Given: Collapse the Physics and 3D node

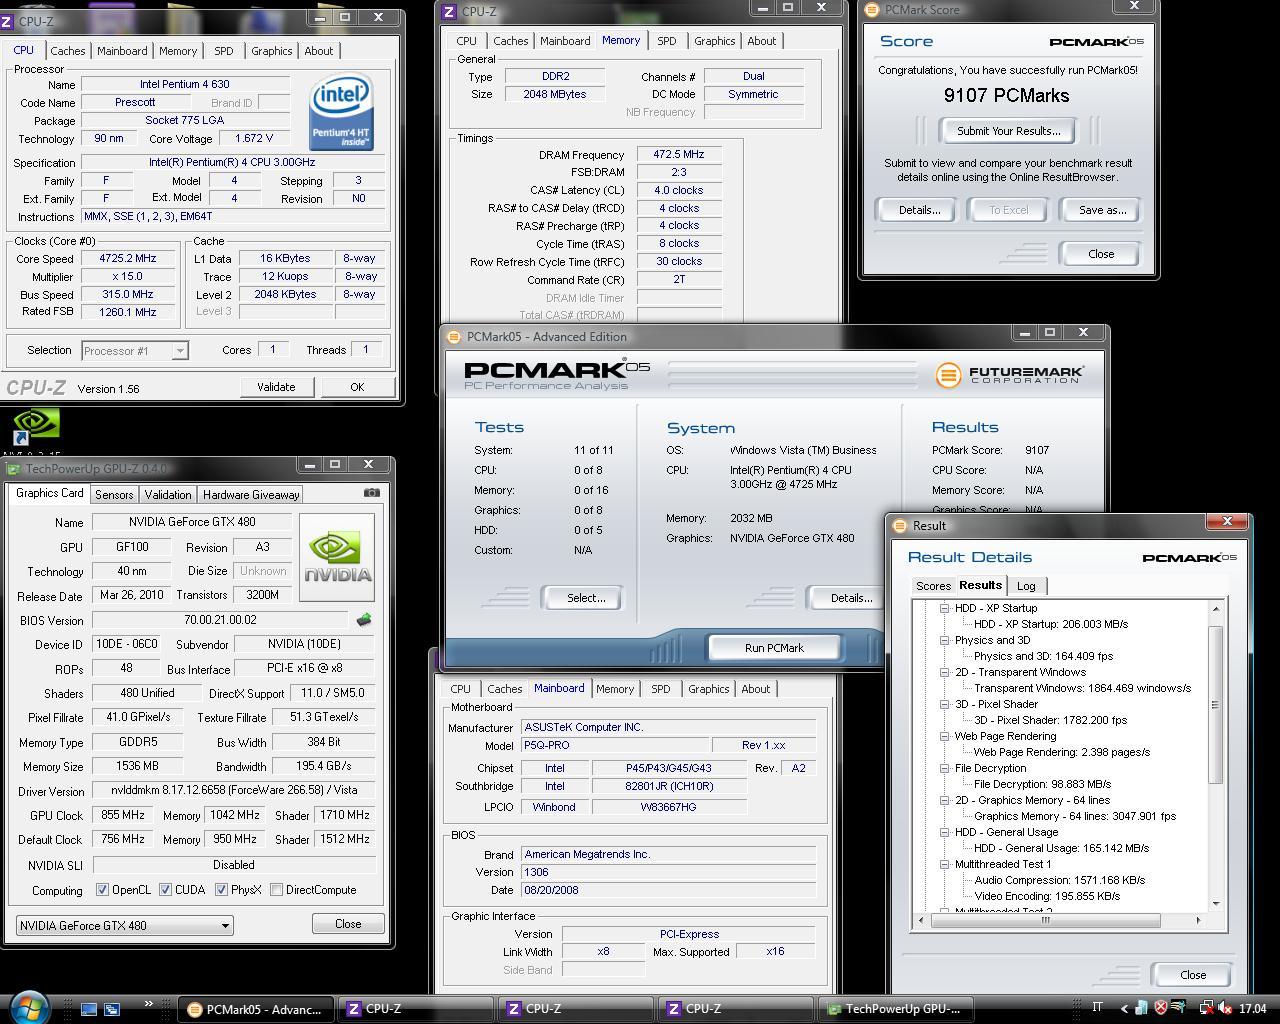Looking at the screenshot, I should (943, 640).
